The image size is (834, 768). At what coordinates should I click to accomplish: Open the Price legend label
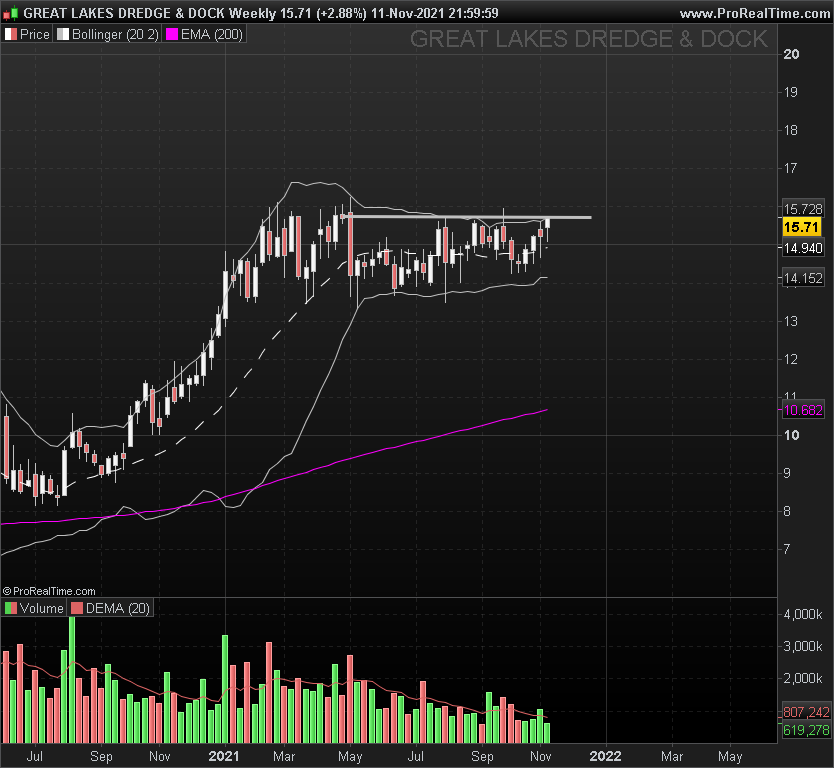35,35
